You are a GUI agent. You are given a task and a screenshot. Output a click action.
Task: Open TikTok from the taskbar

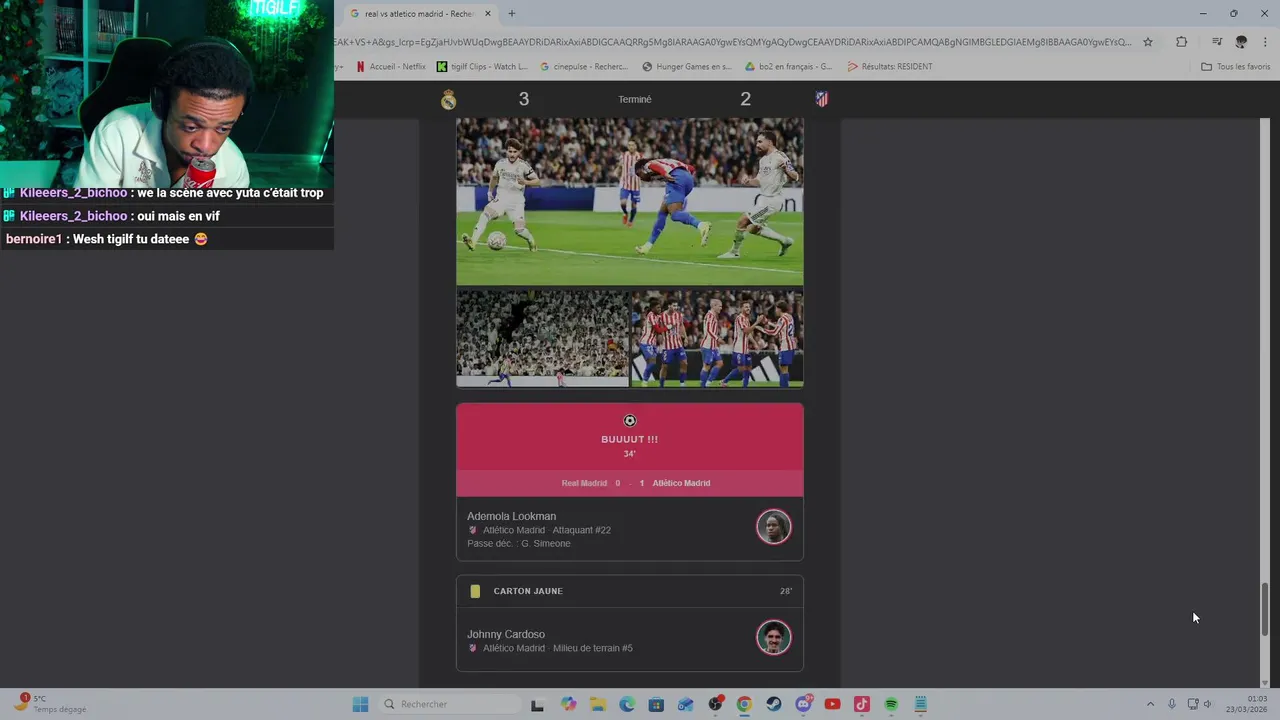pos(862,704)
